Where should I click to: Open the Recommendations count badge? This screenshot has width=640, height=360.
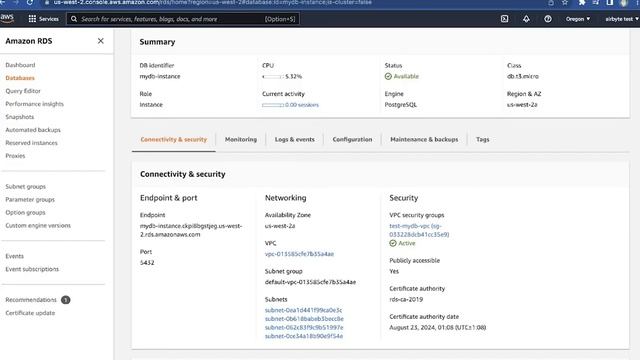(65, 300)
